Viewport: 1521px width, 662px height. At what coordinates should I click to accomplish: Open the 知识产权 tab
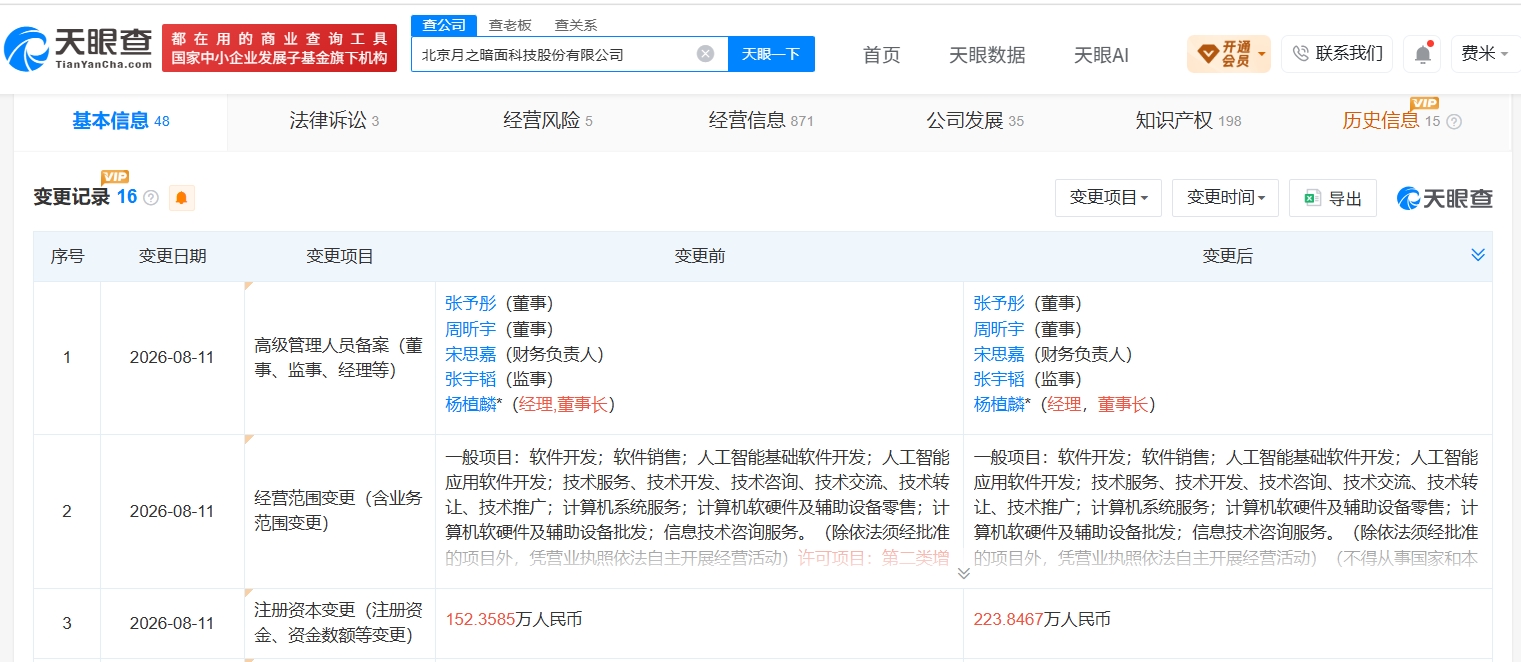click(1188, 121)
